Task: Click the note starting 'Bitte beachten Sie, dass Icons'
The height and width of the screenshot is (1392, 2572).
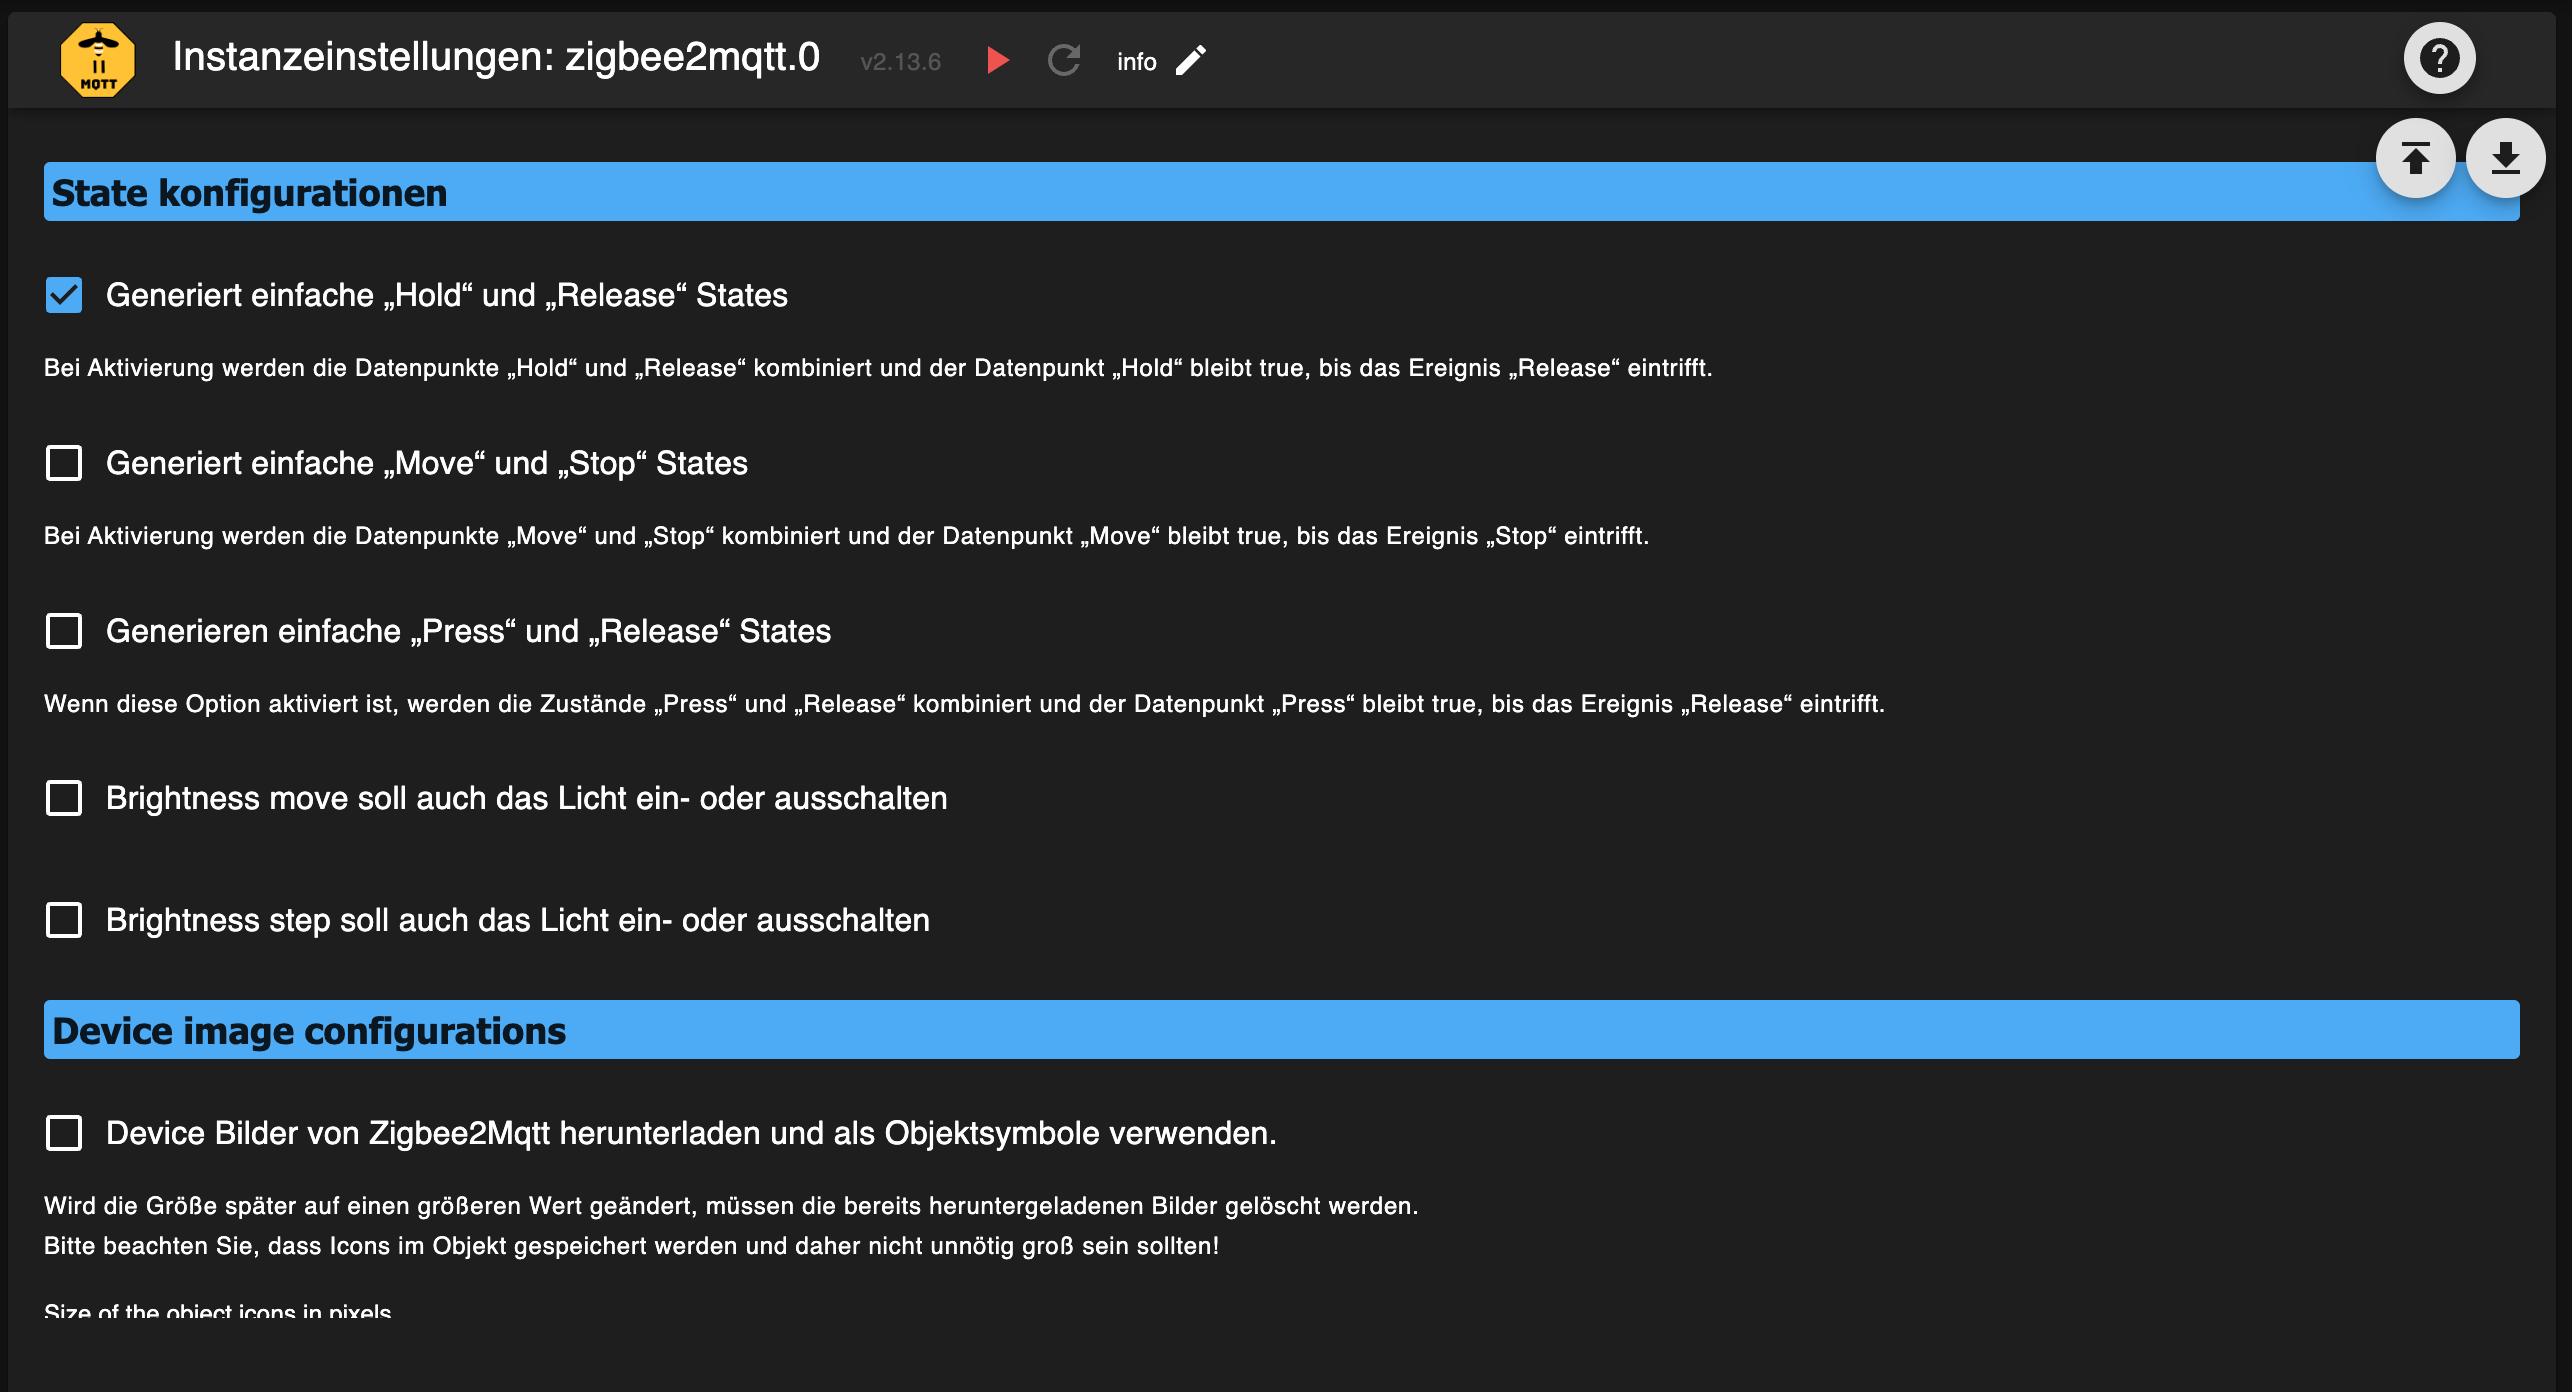Action: [632, 1246]
